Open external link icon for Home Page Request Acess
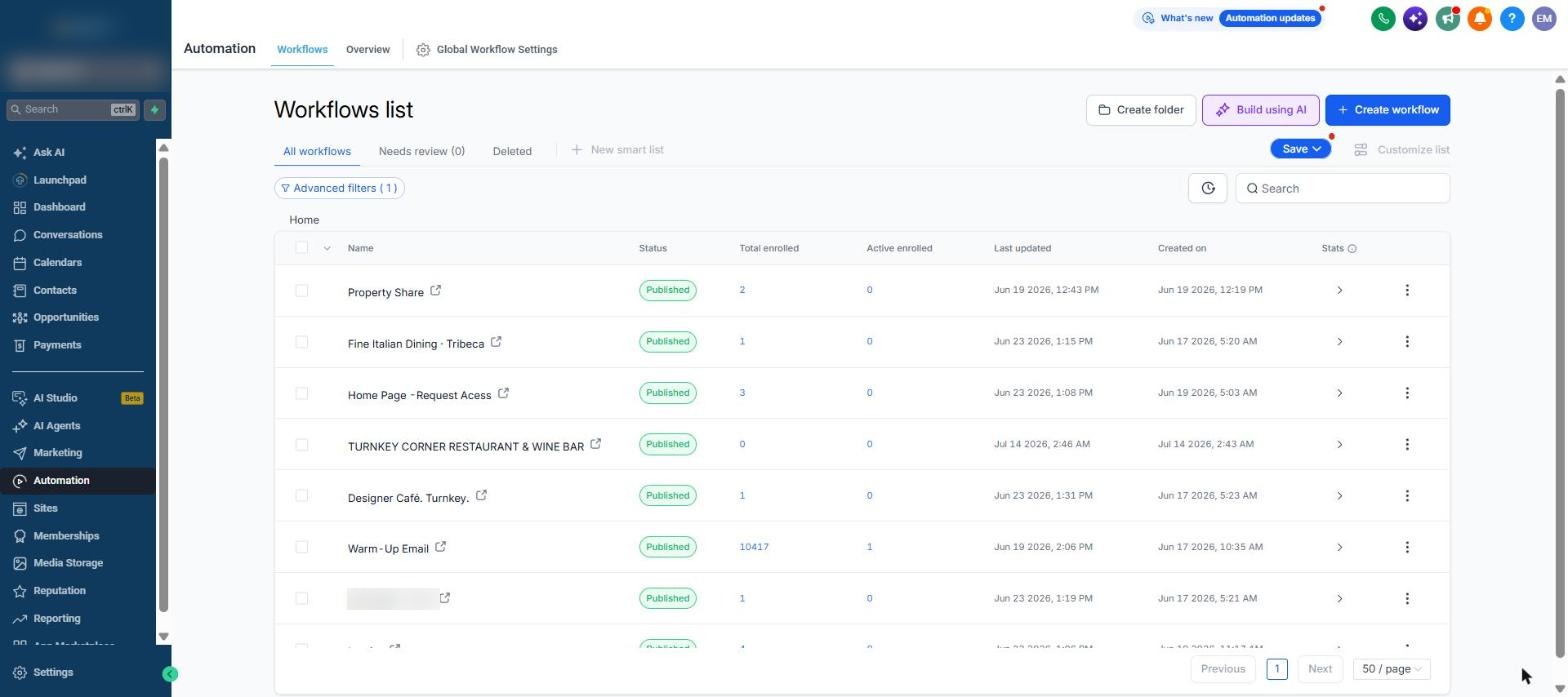The width and height of the screenshot is (1568, 697). click(x=503, y=393)
